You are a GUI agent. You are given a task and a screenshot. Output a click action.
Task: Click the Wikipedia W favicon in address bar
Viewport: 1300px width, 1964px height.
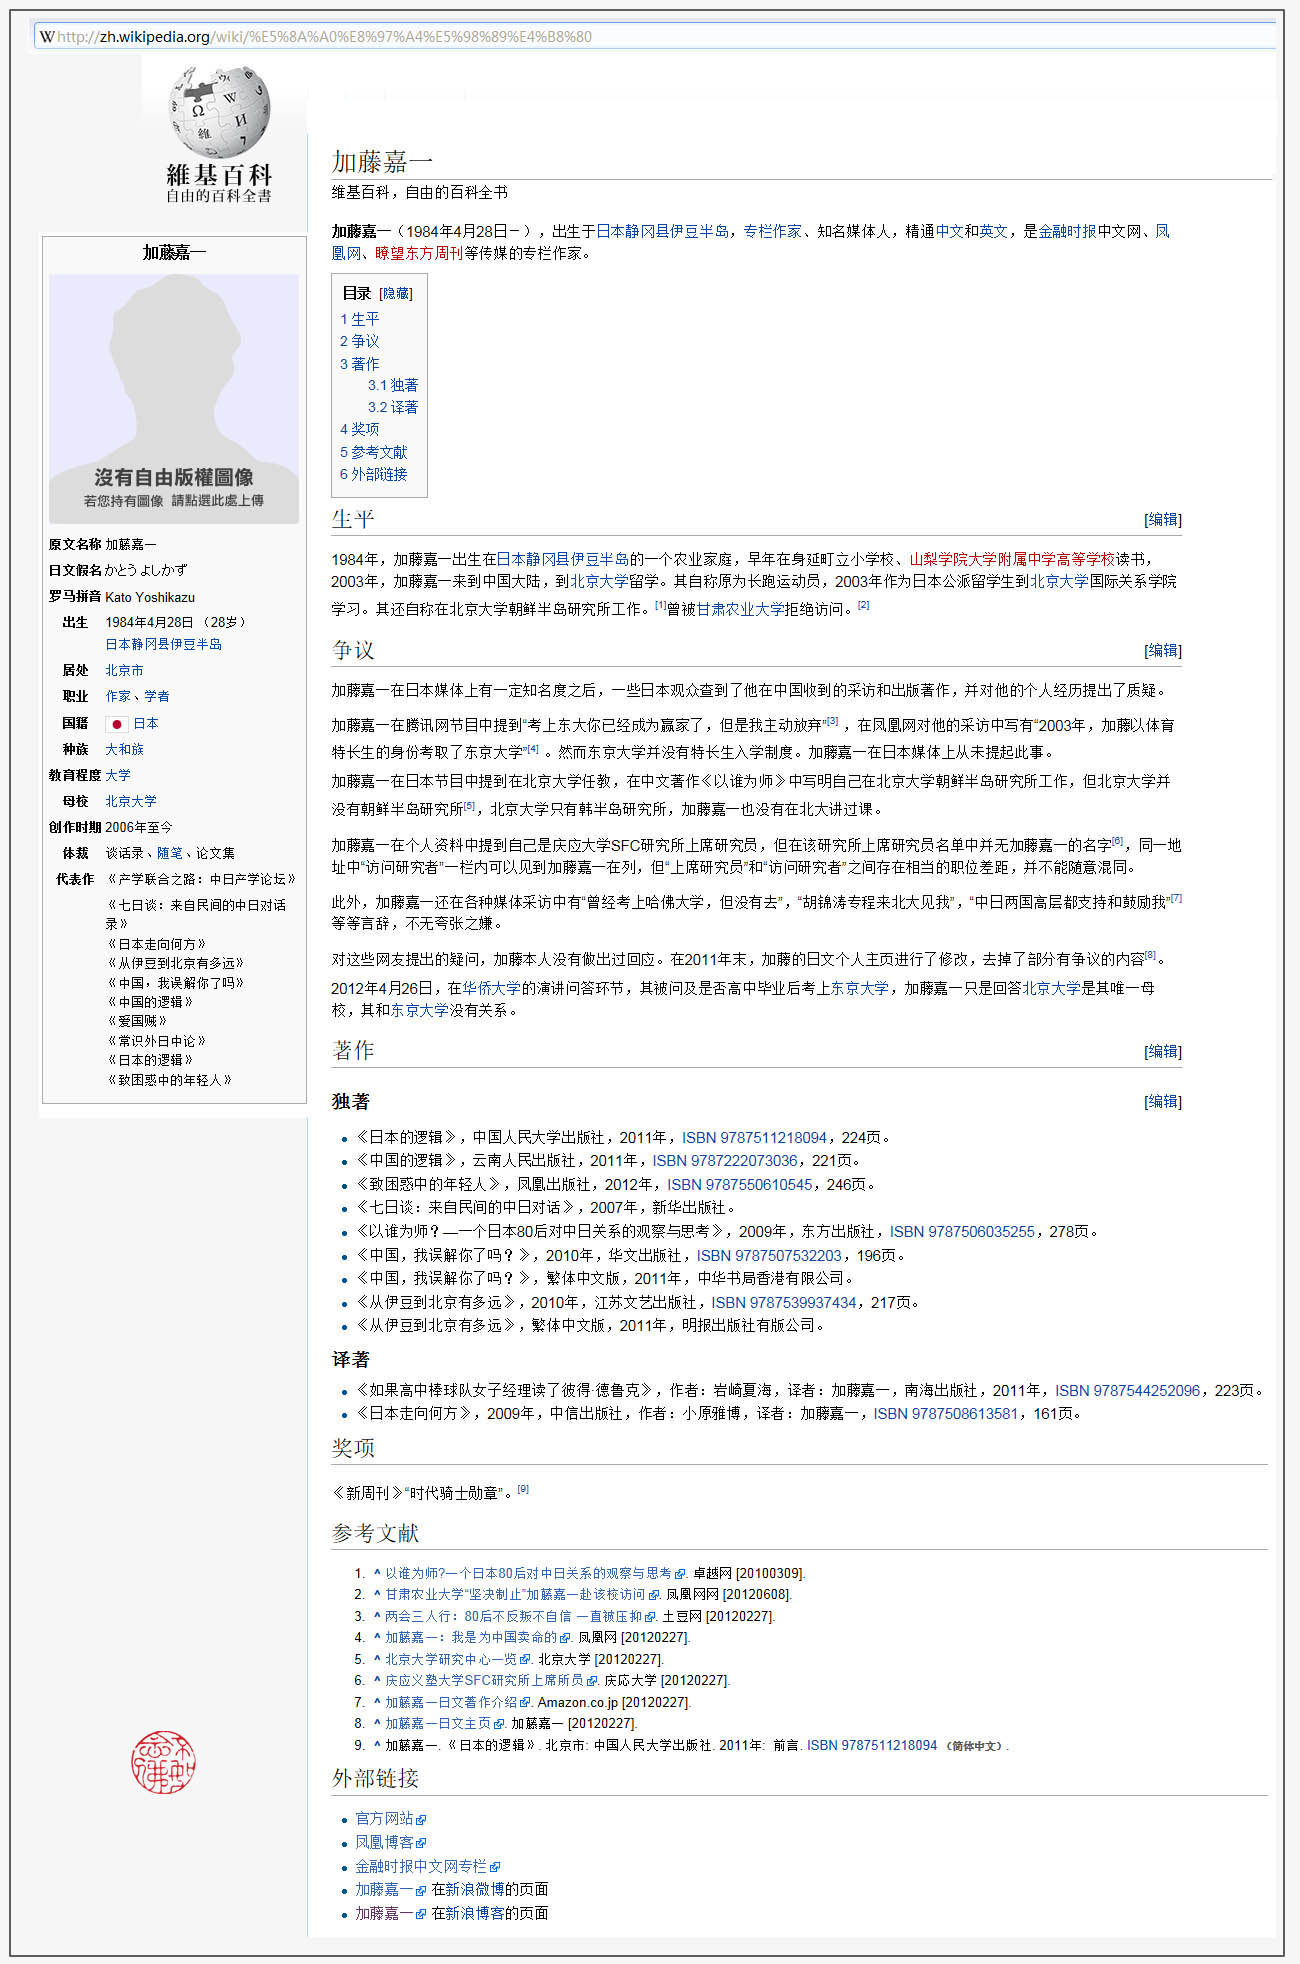(x=47, y=37)
